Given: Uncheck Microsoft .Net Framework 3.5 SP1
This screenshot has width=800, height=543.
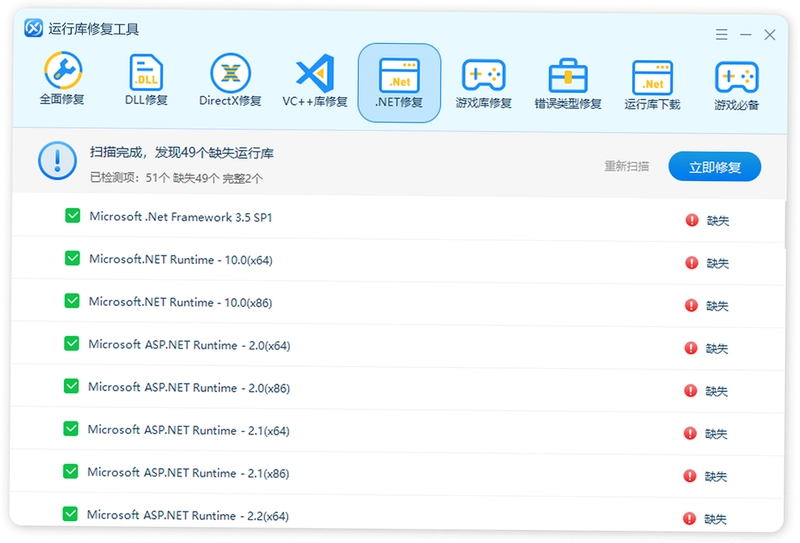Looking at the screenshot, I should pos(72,215).
